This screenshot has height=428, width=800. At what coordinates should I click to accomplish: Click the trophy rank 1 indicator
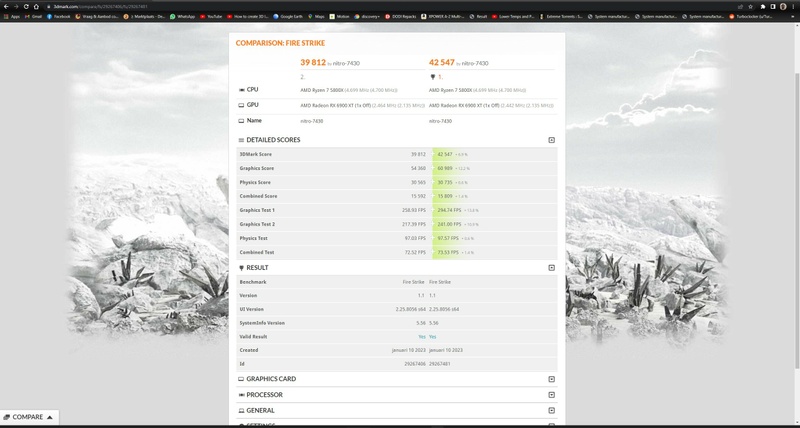[x=437, y=77]
